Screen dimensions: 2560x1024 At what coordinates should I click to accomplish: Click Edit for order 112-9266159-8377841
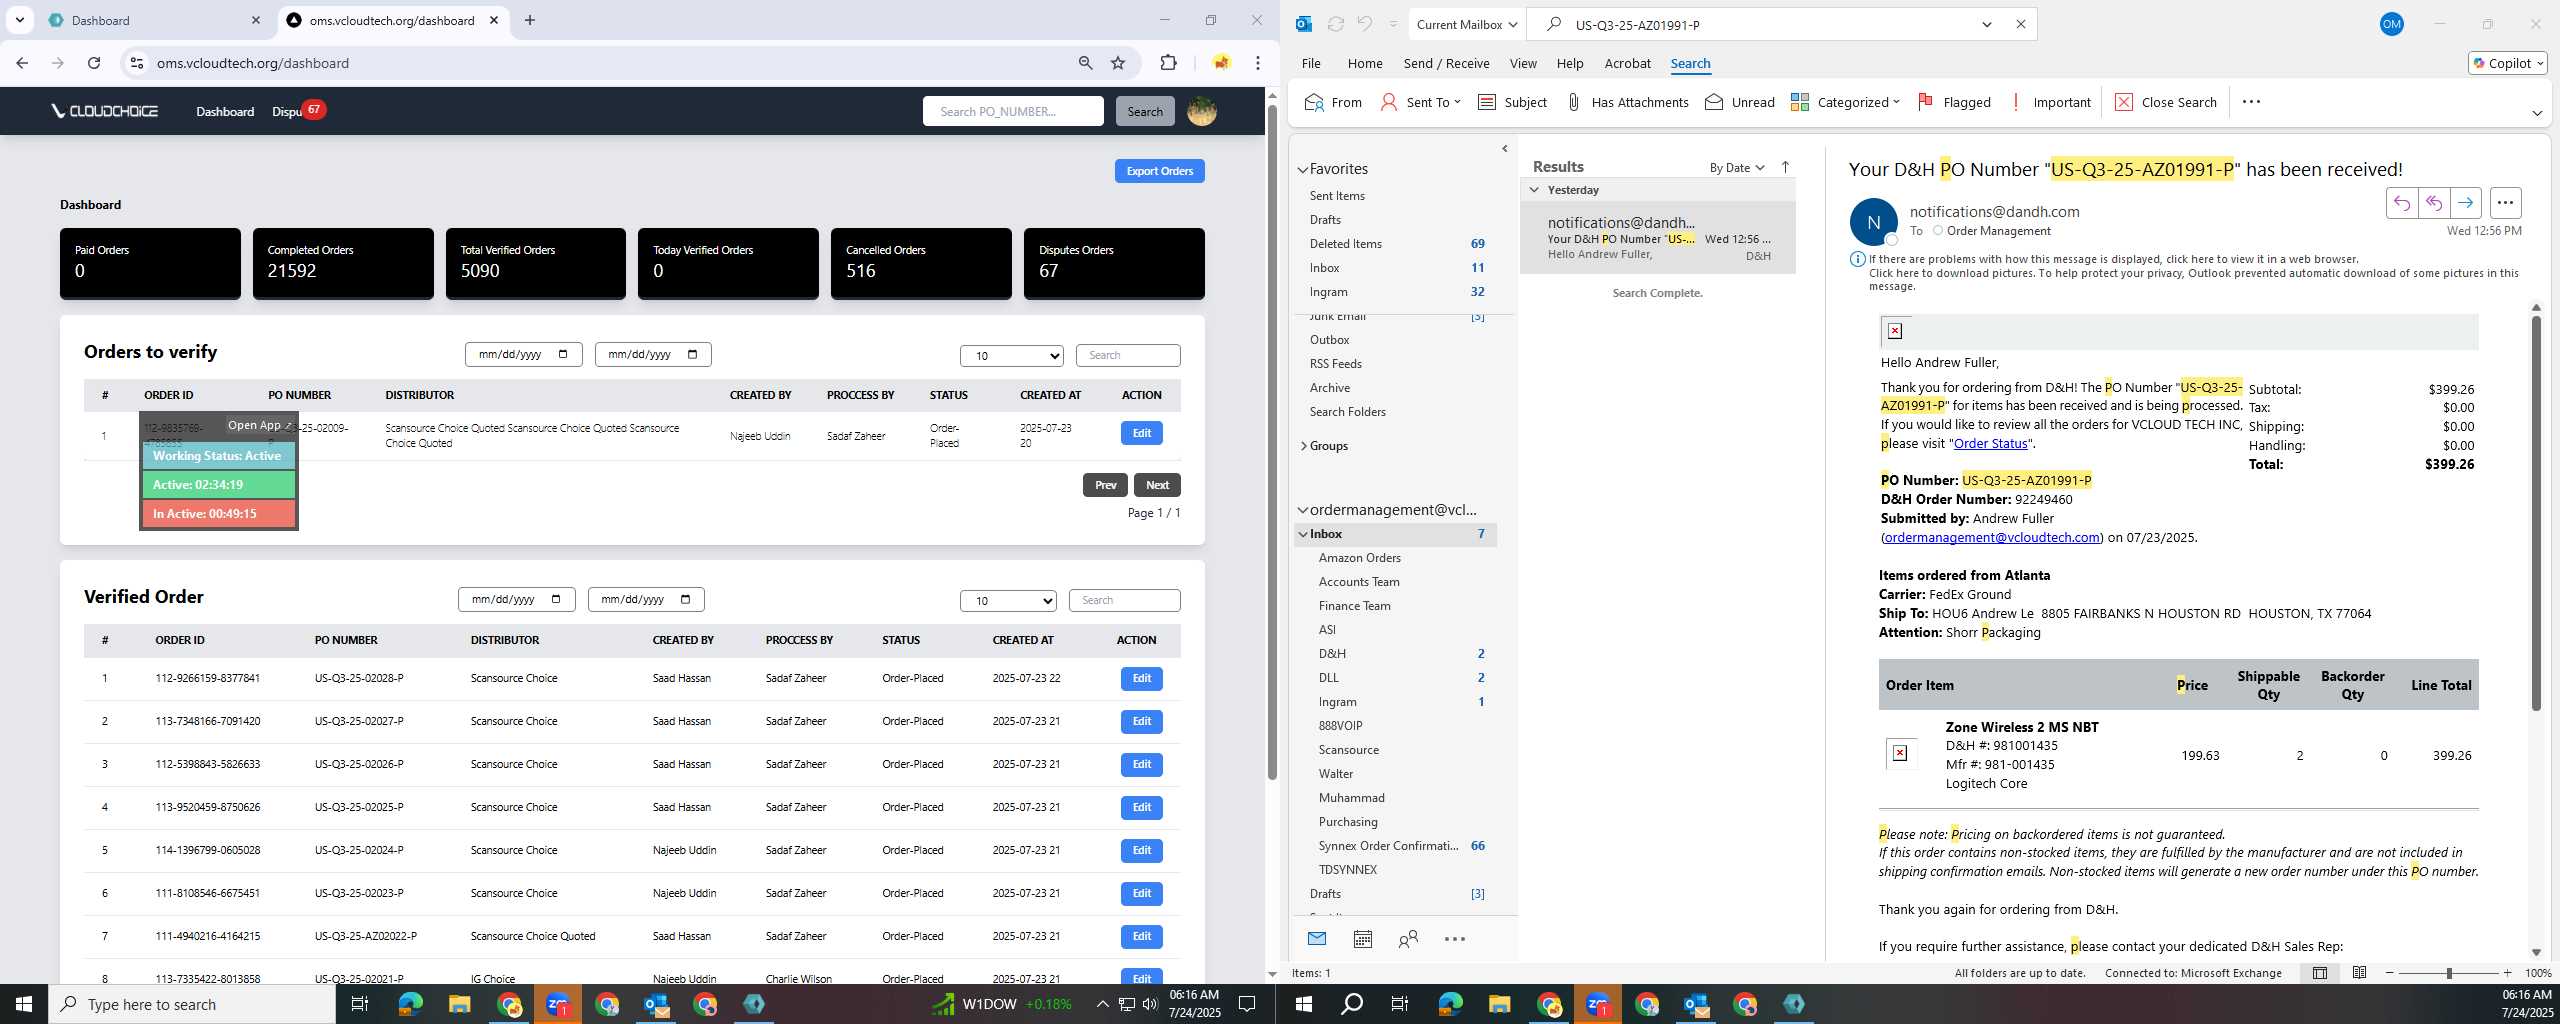click(x=1141, y=679)
